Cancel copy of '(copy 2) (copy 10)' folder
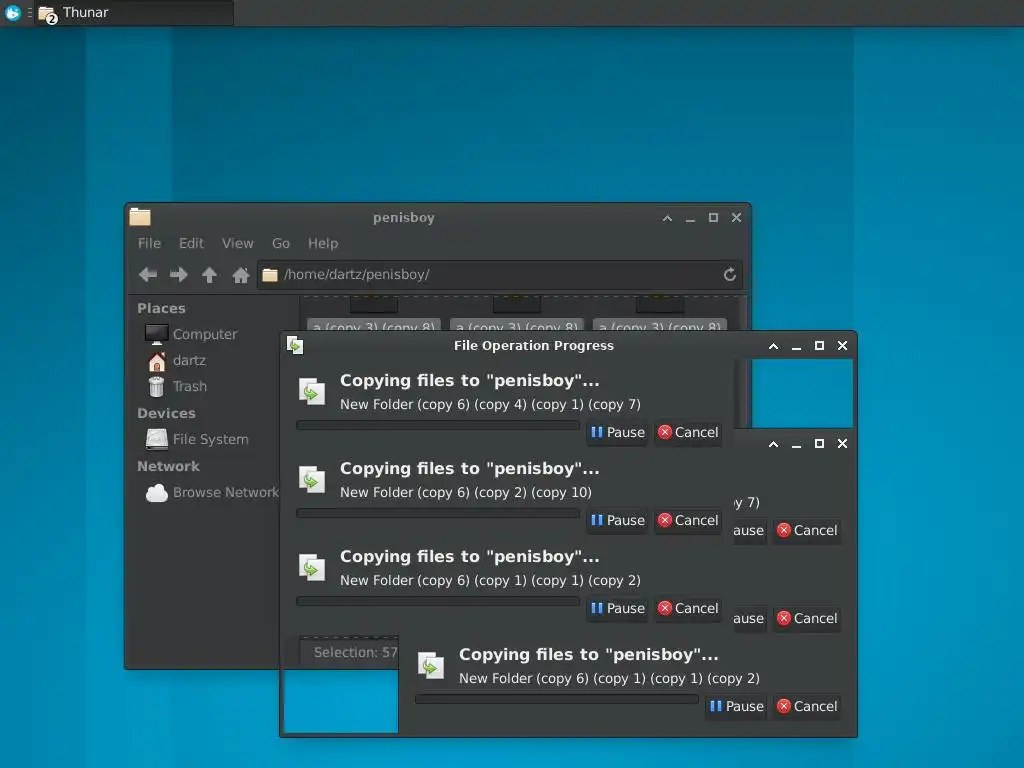 (x=688, y=520)
